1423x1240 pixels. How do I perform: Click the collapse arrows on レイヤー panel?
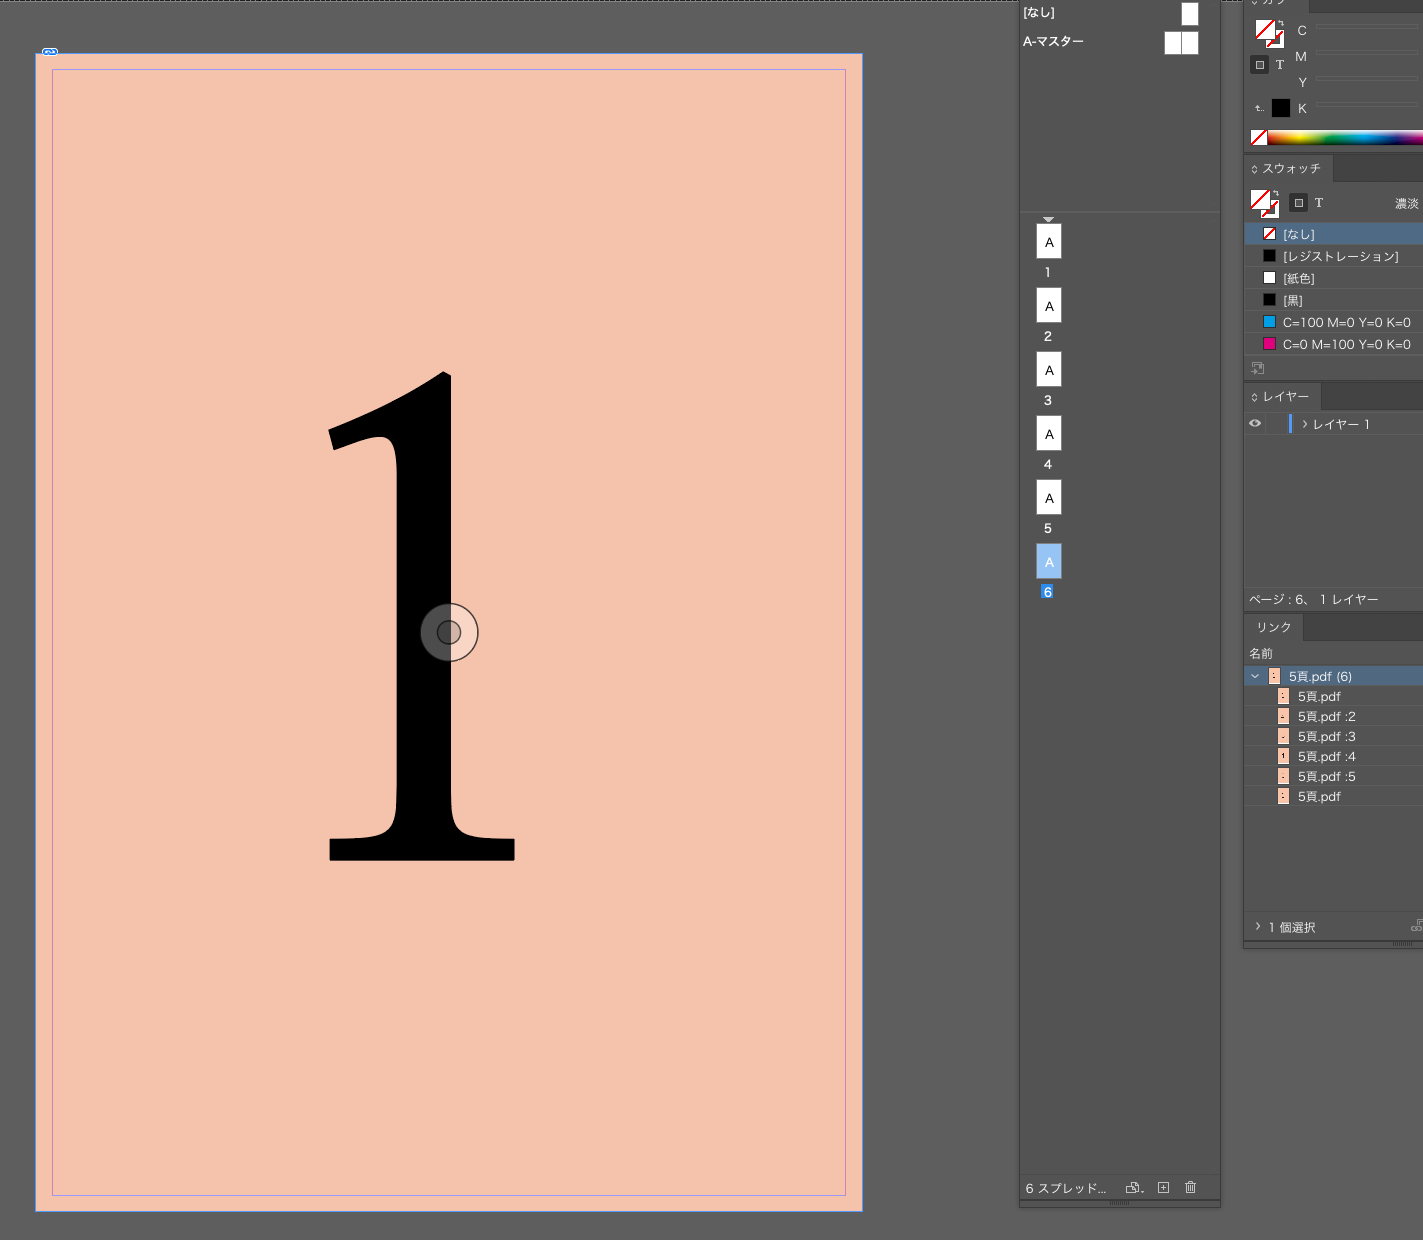(1254, 397)
